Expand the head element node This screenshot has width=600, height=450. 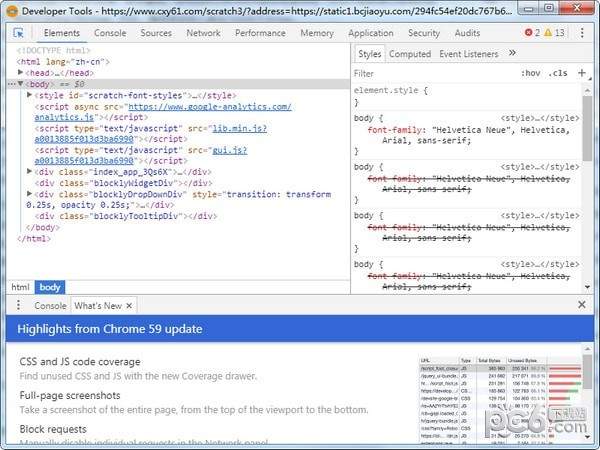[x=22, y=73]
